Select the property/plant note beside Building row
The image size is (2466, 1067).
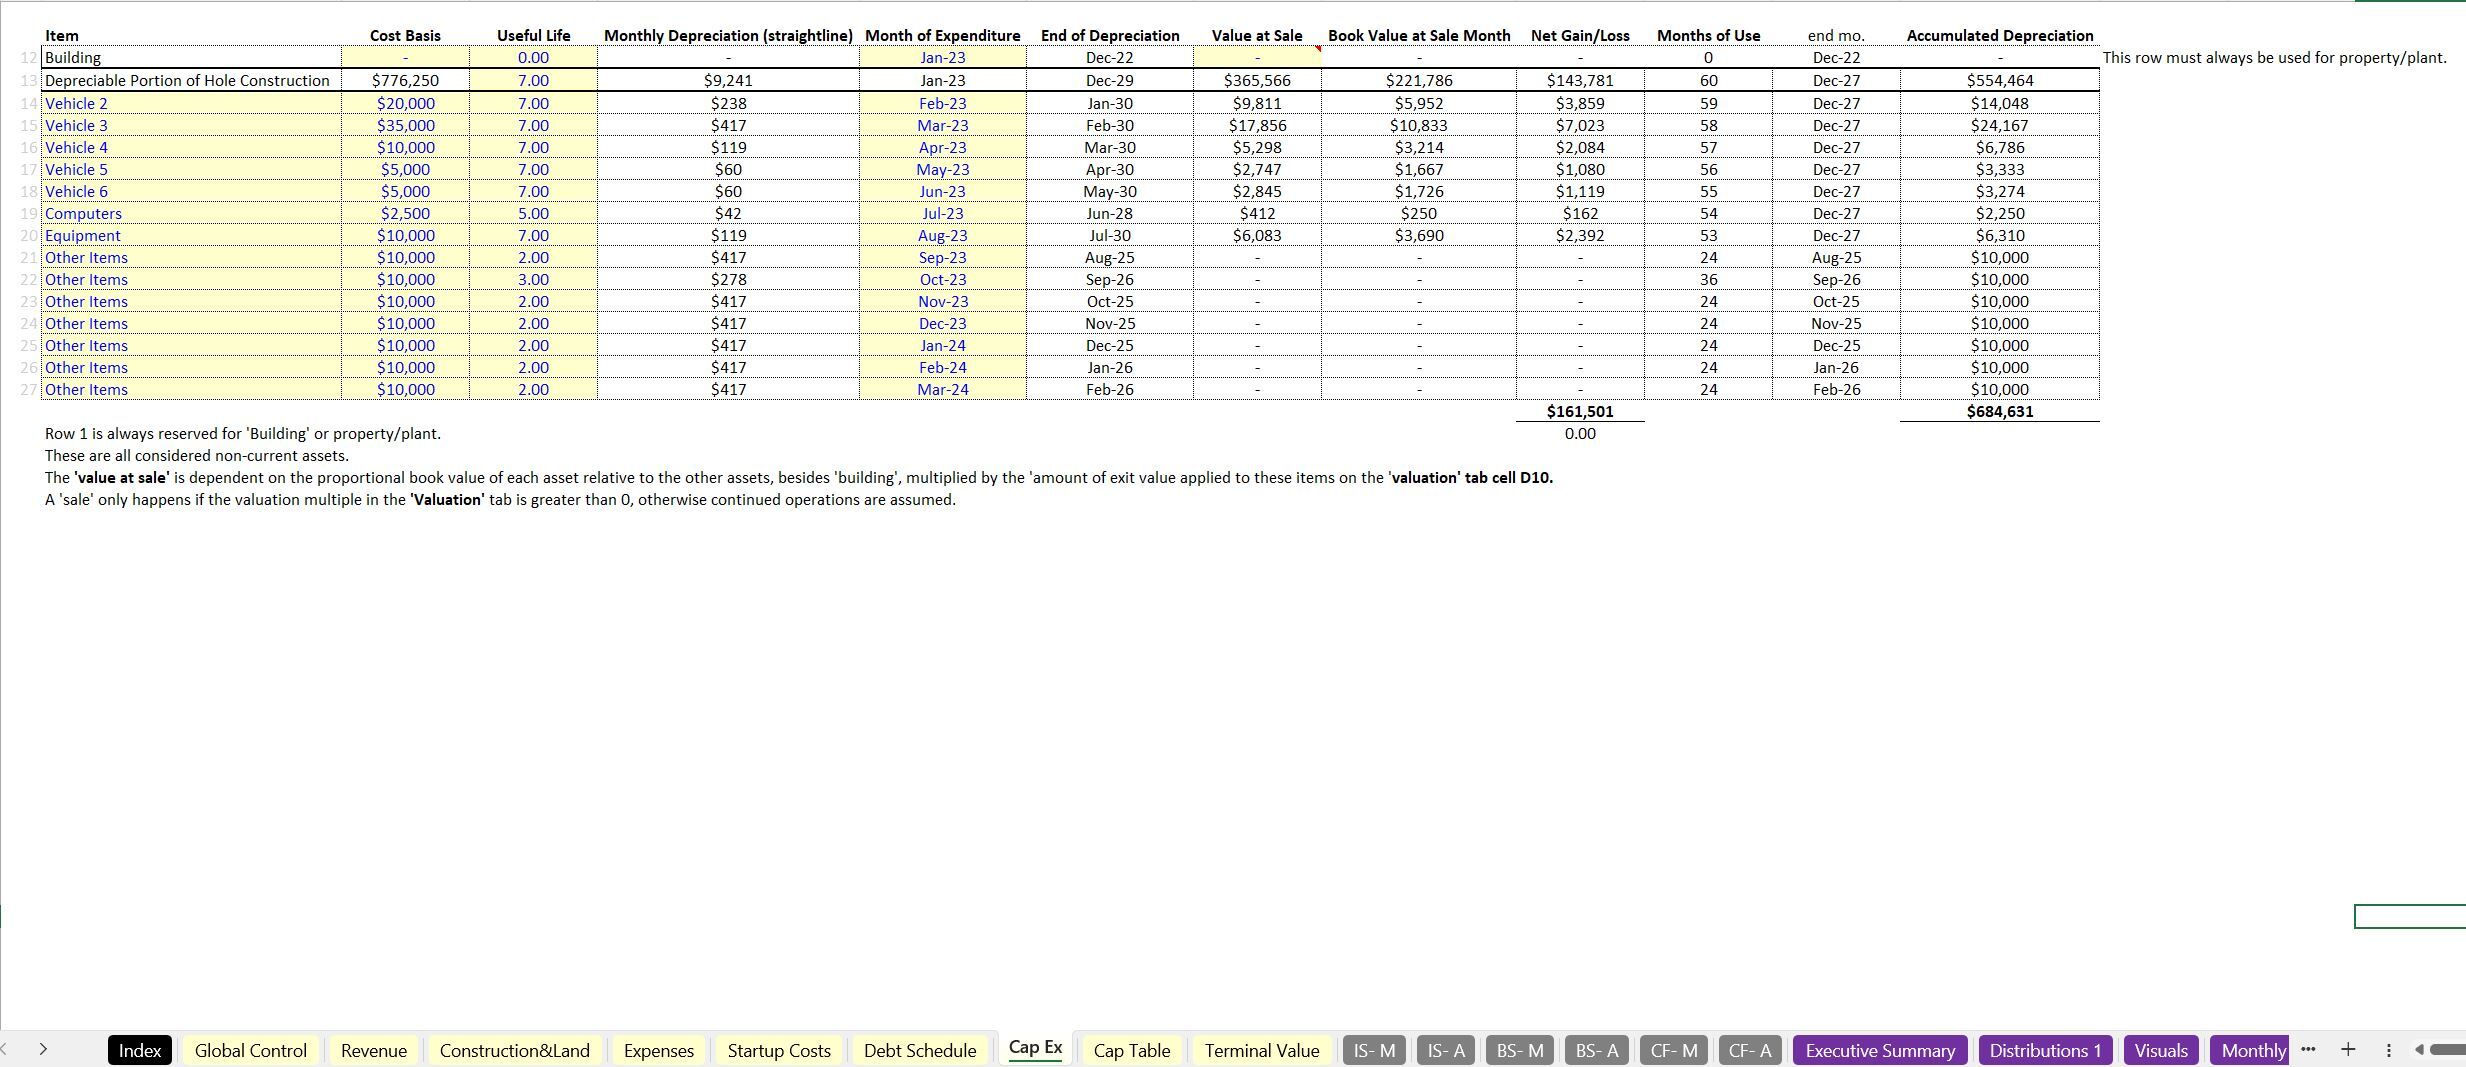[2274, 58]
